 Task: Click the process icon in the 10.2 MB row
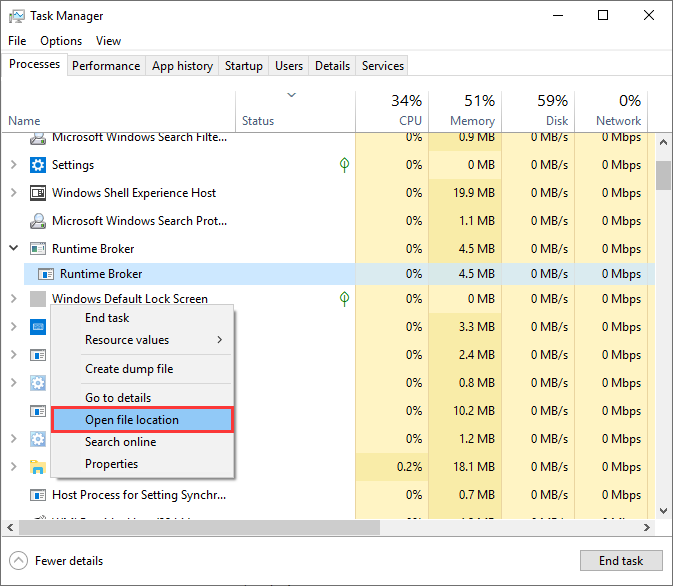38,411
